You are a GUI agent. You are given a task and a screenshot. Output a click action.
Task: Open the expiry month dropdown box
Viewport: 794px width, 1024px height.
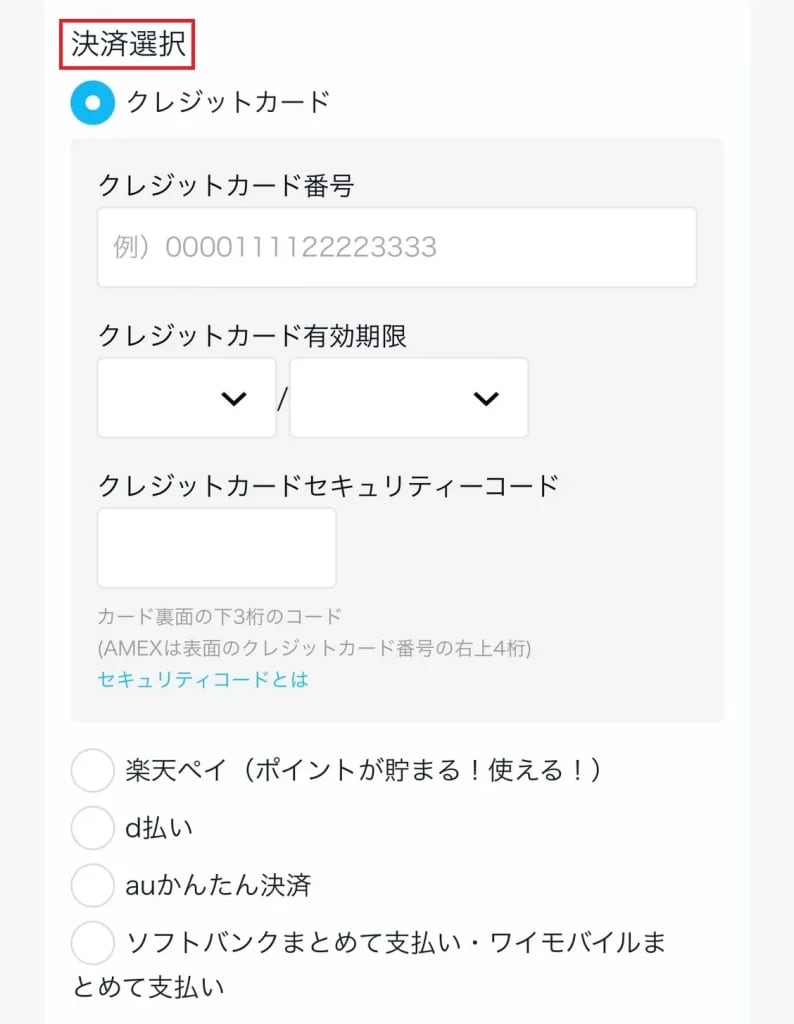[186, 398]
